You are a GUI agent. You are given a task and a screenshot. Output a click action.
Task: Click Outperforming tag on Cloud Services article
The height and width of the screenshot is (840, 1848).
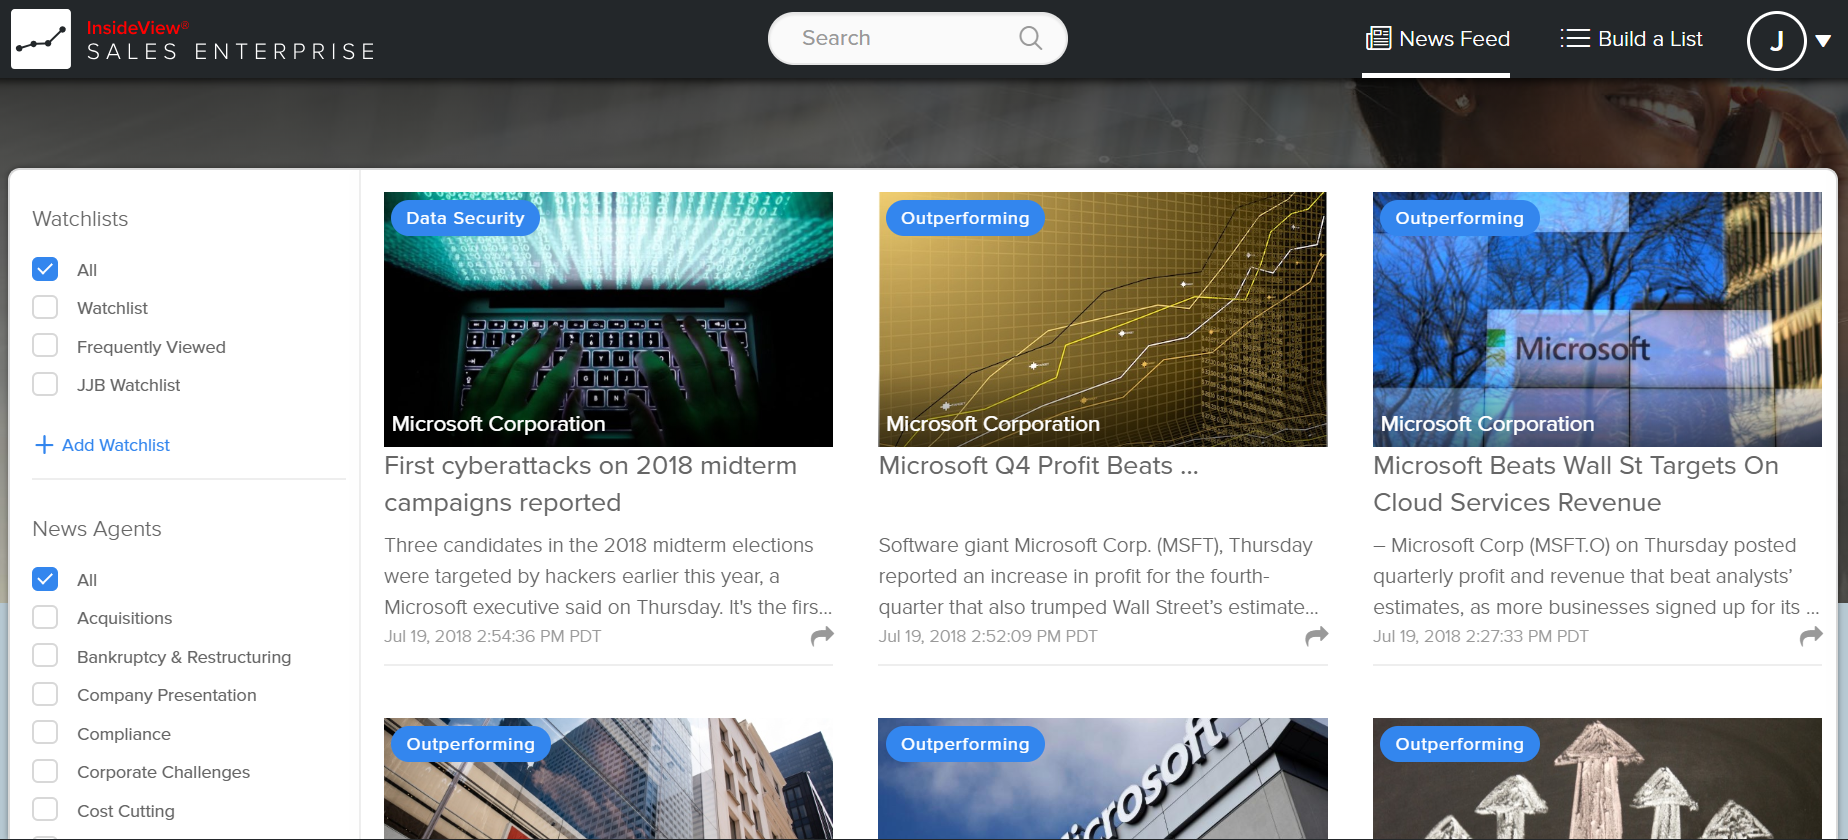coord(1459,218)
